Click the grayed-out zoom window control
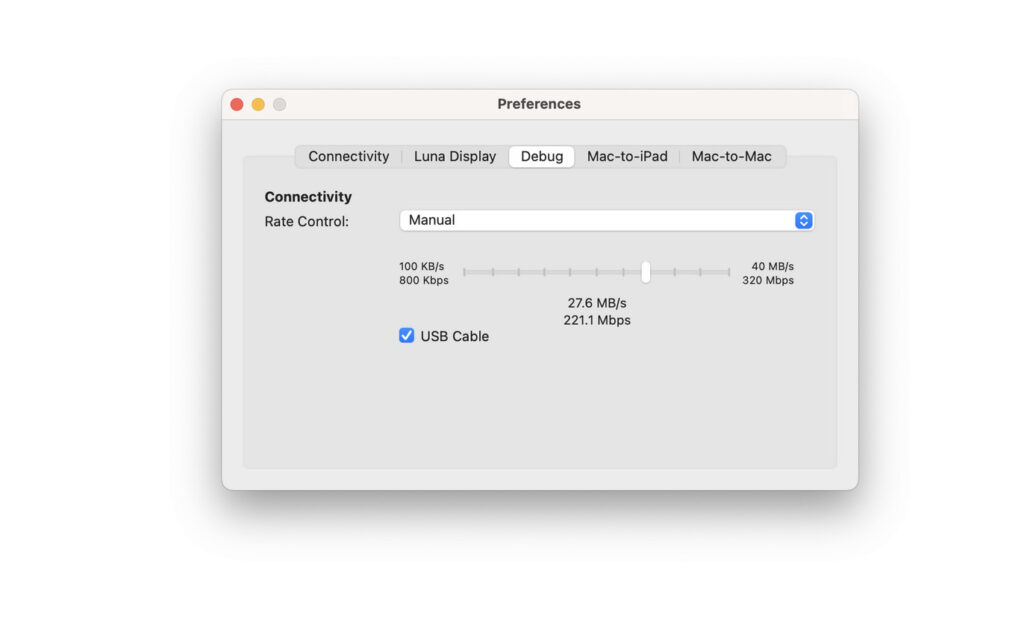The height and width of the screenshot is (642, 1024). click(x=279, y=104)
